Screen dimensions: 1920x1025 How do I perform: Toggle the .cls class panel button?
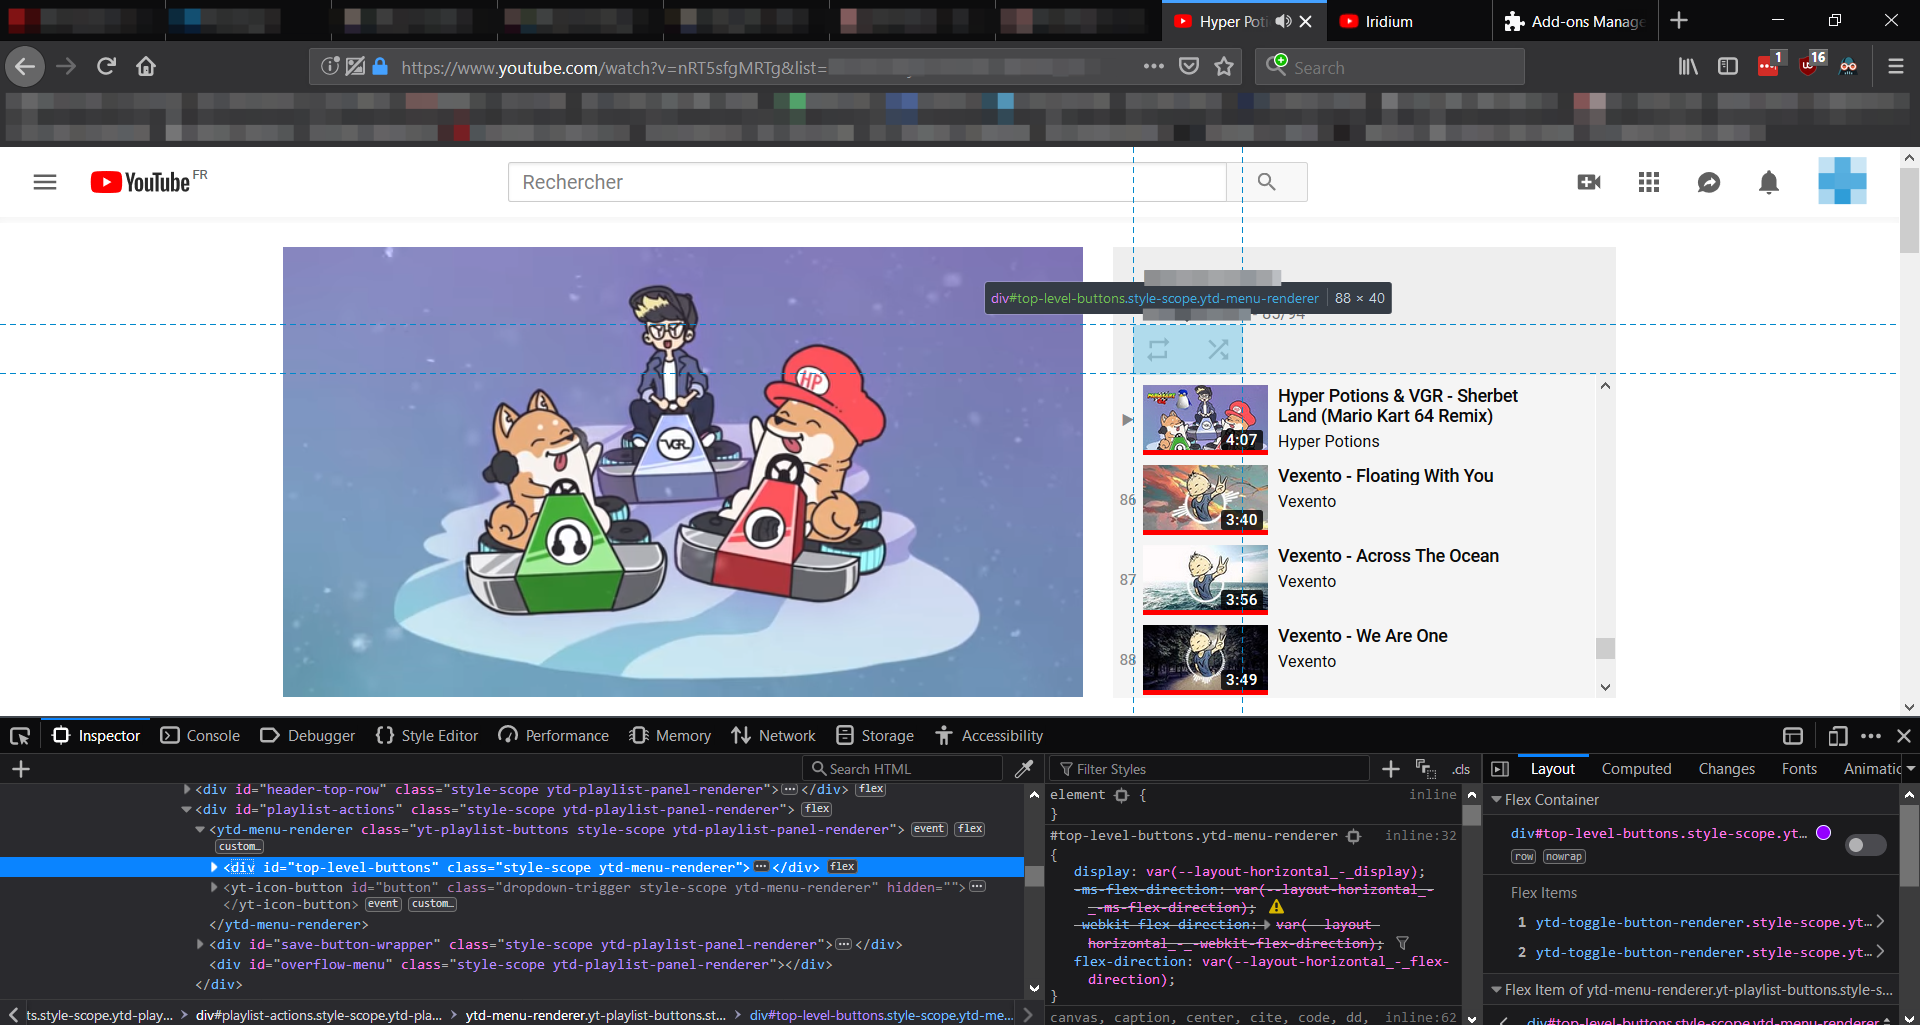1461,769
